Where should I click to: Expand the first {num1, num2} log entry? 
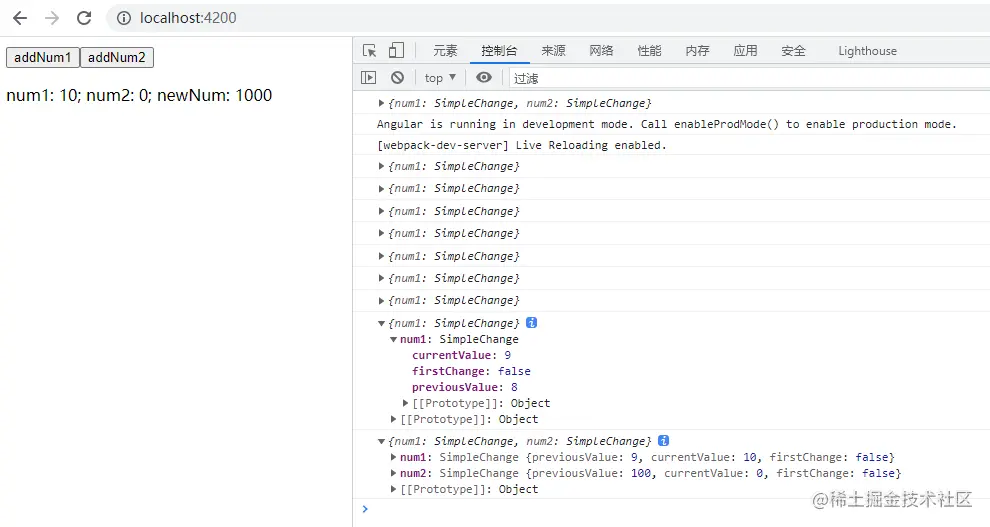[382, 104]
